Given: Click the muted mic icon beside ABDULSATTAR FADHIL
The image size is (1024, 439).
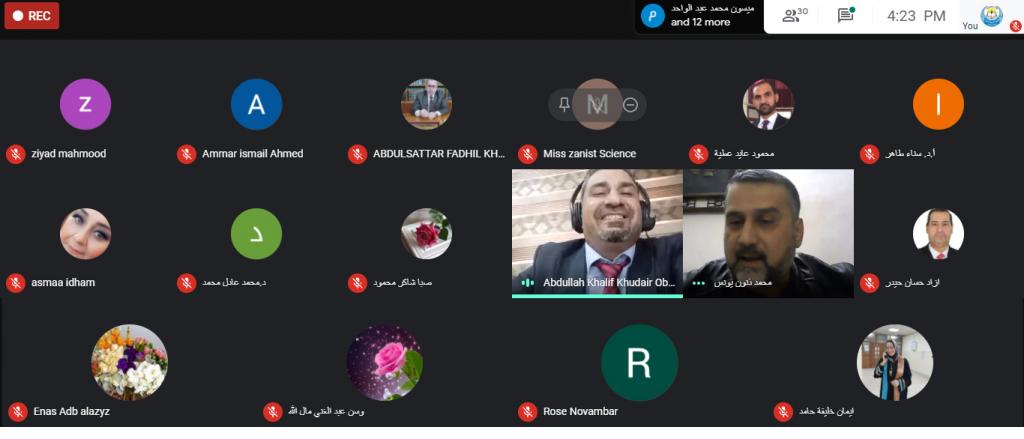Looking at the screenshot, I should point(357,154).
